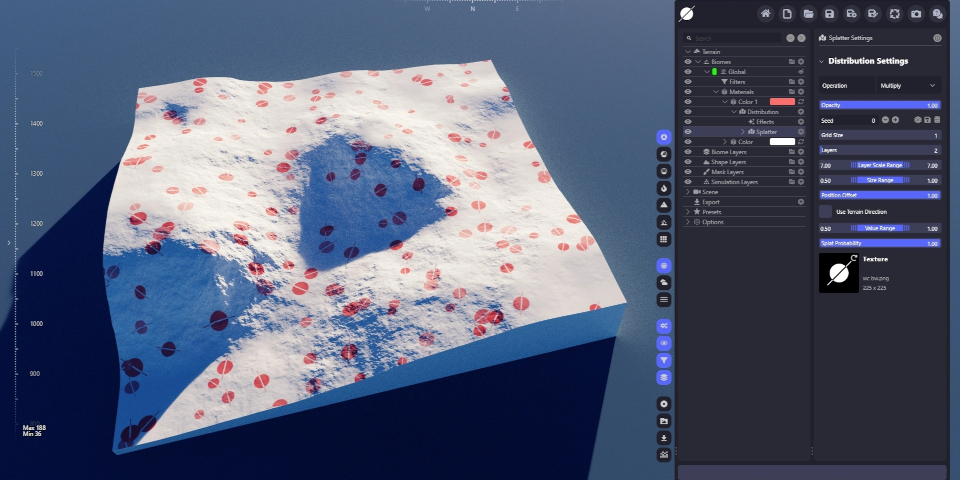Click the red Color 1 swatch

coord(781,102)
